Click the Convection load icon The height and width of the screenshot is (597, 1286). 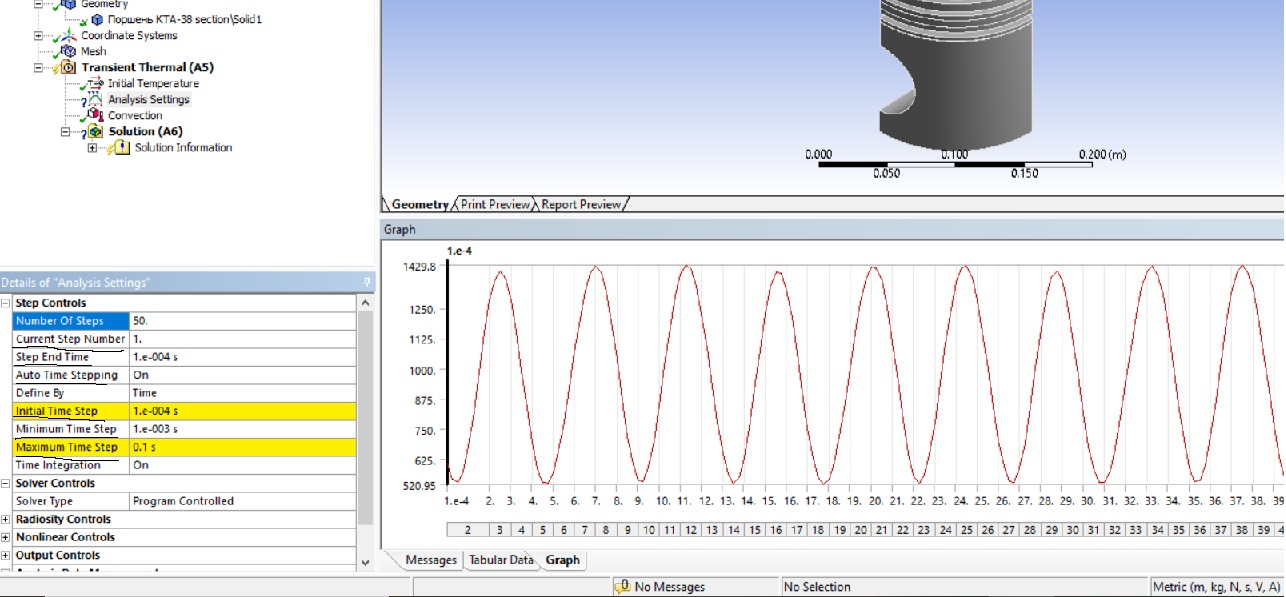pyautogui.click(x=95, y=115)
